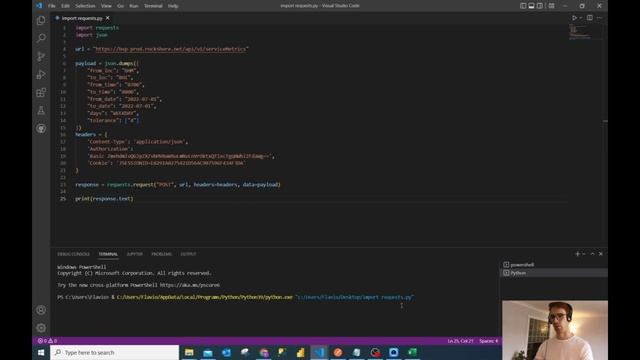
Task: Toggle the primary side bar layout icon
Action: [x=523, y=6]
